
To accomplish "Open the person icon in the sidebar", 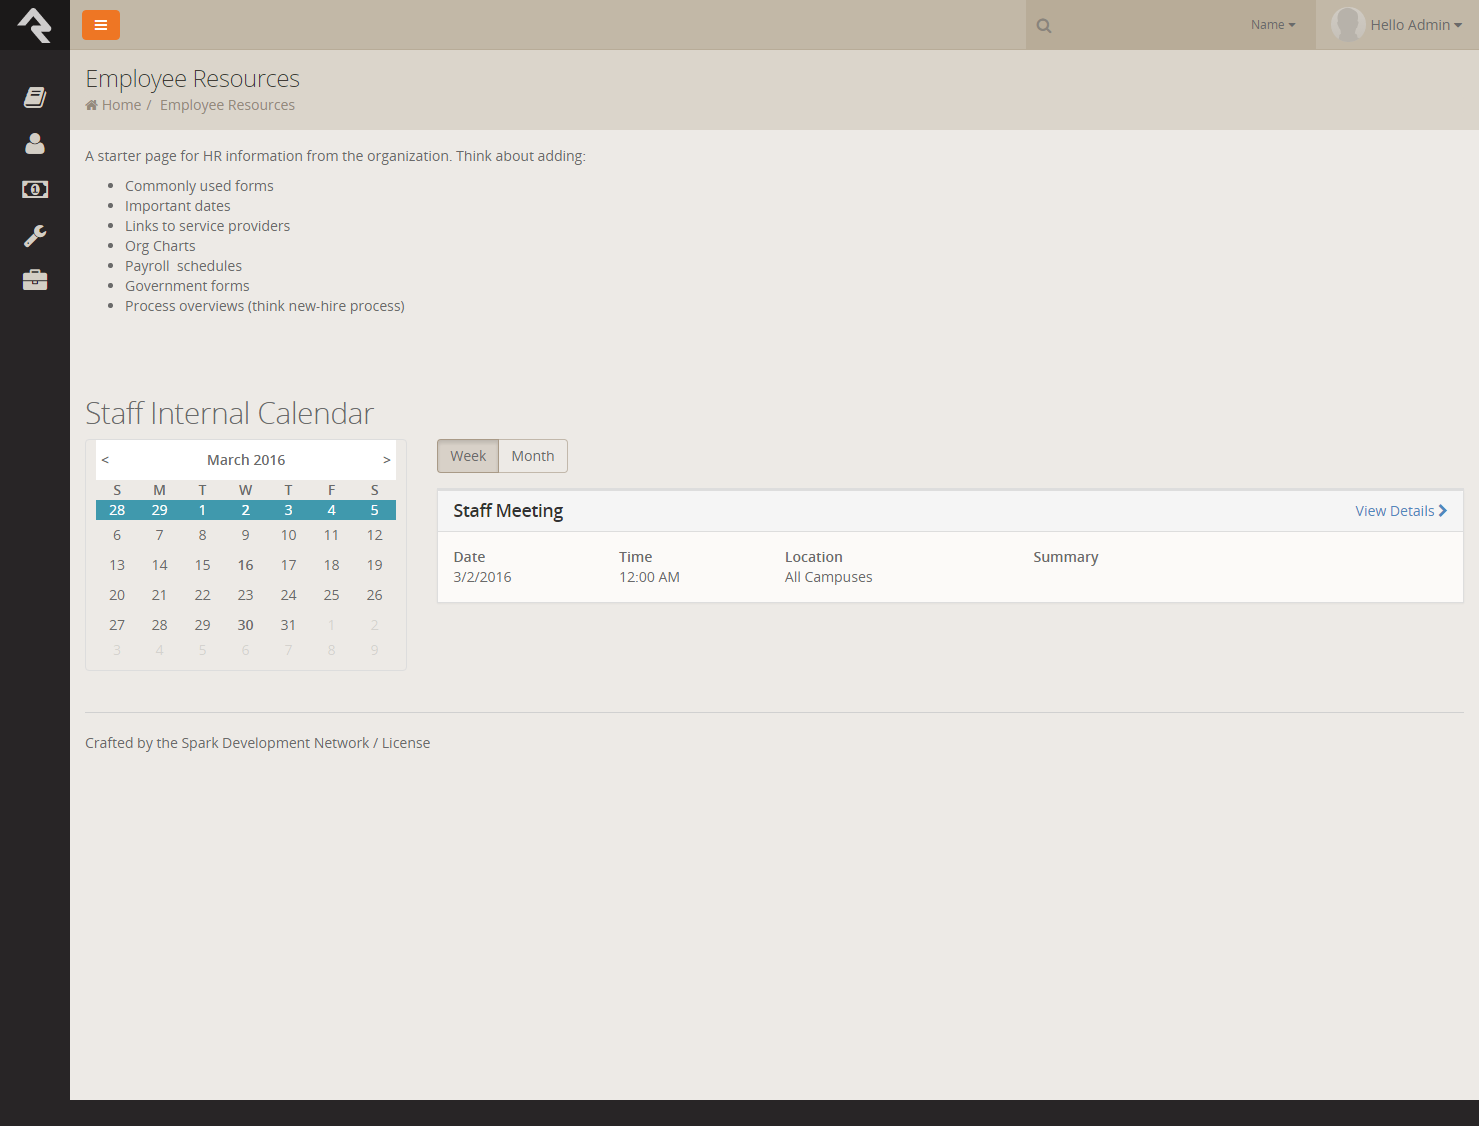I will [35, 144].
